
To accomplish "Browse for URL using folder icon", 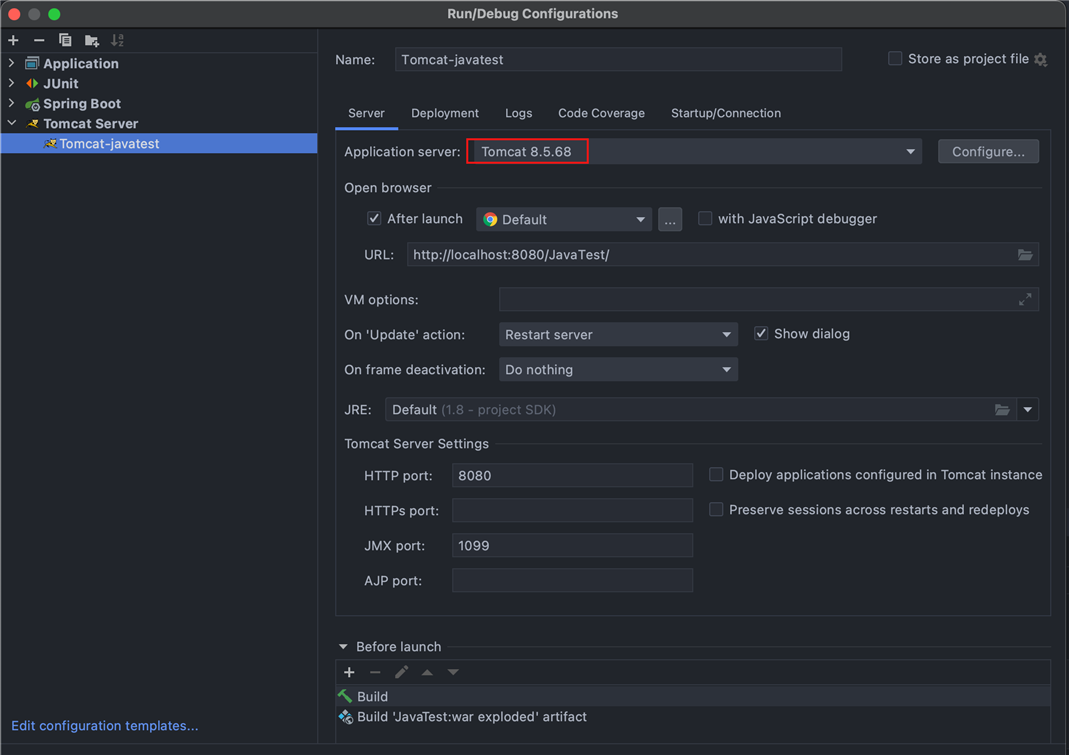I will pos(1025,254).
